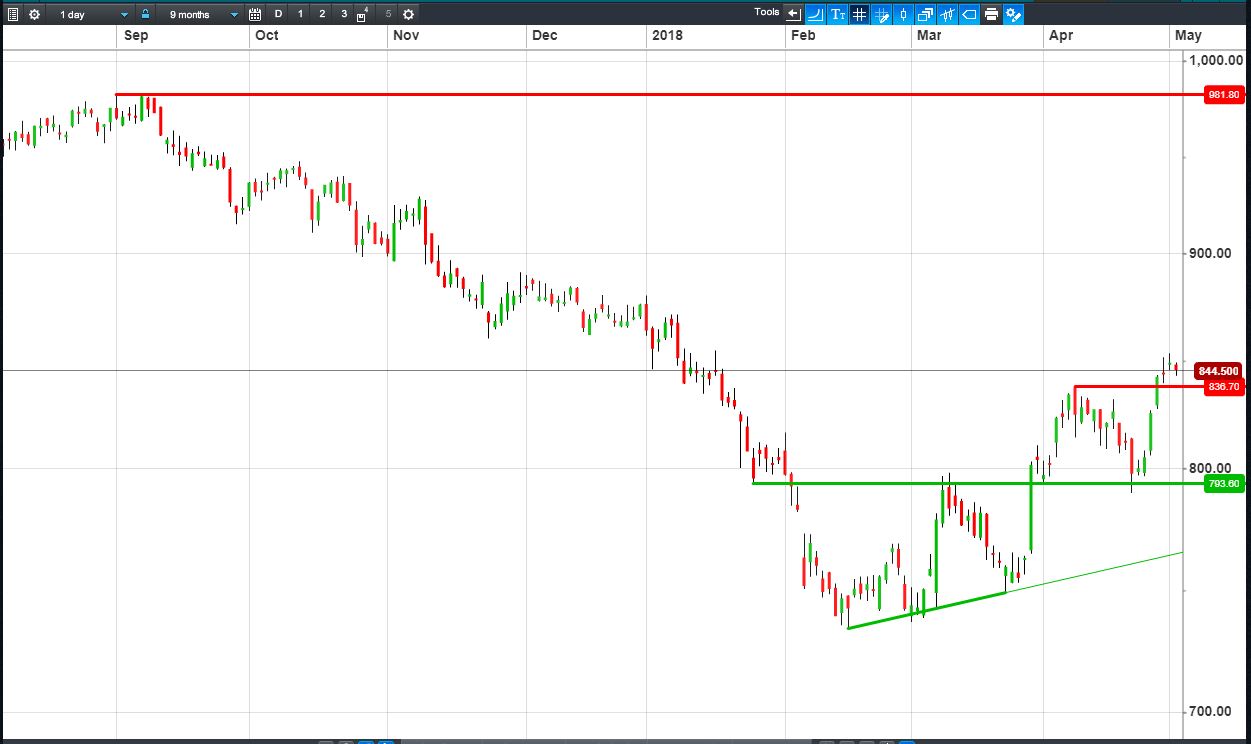1251x744 pixels.
Task: Select the red horizontal line at 981.80
Action: (x=660, y=95)
